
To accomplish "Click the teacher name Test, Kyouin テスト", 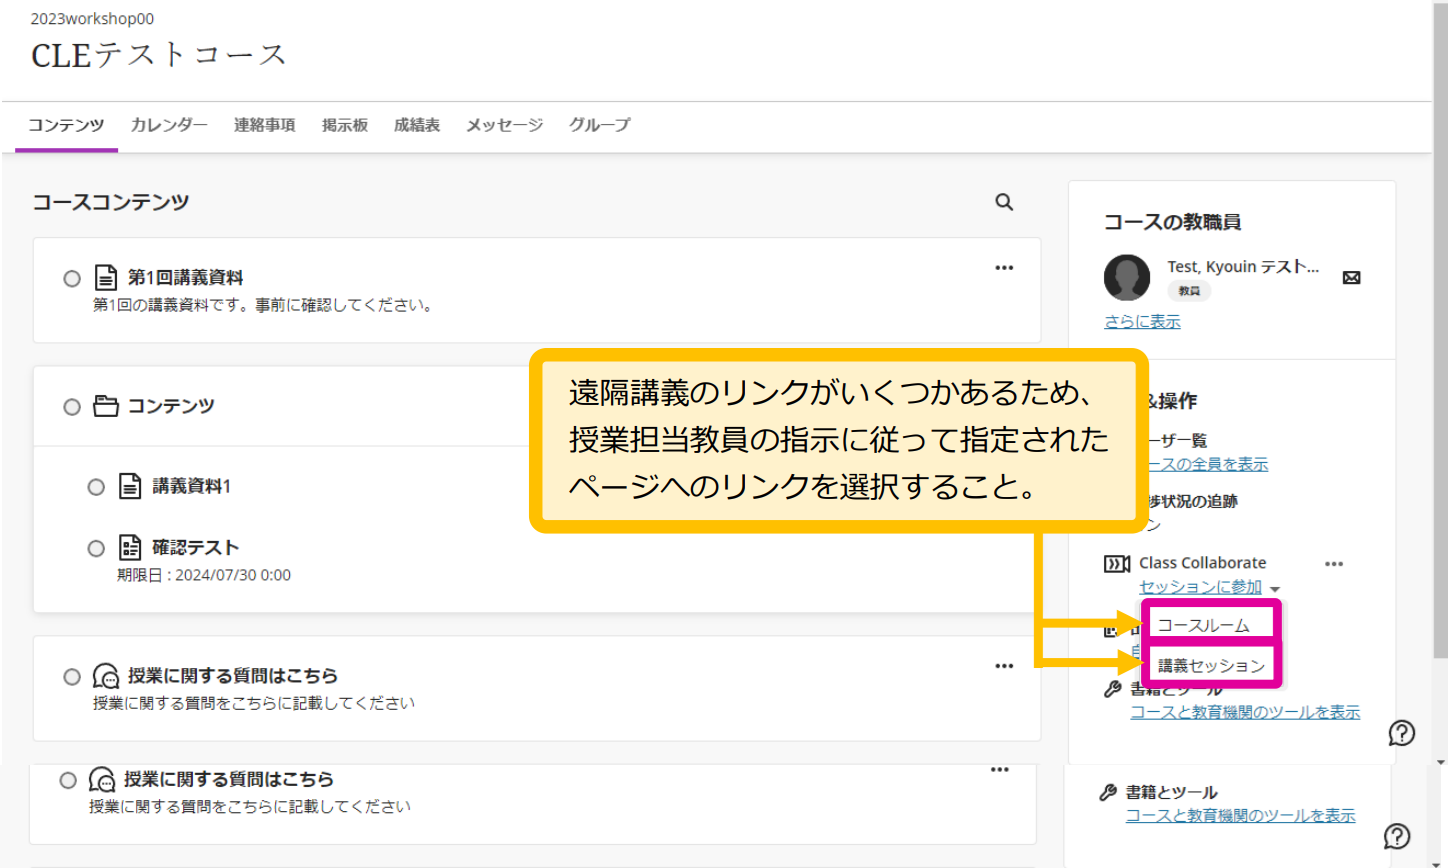I will point(1243,267).
